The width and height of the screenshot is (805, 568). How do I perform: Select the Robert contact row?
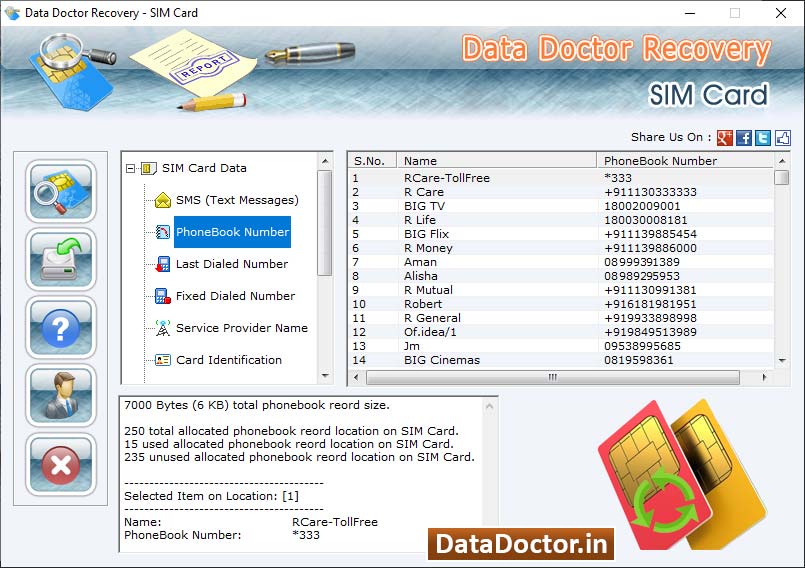(561, 304)
